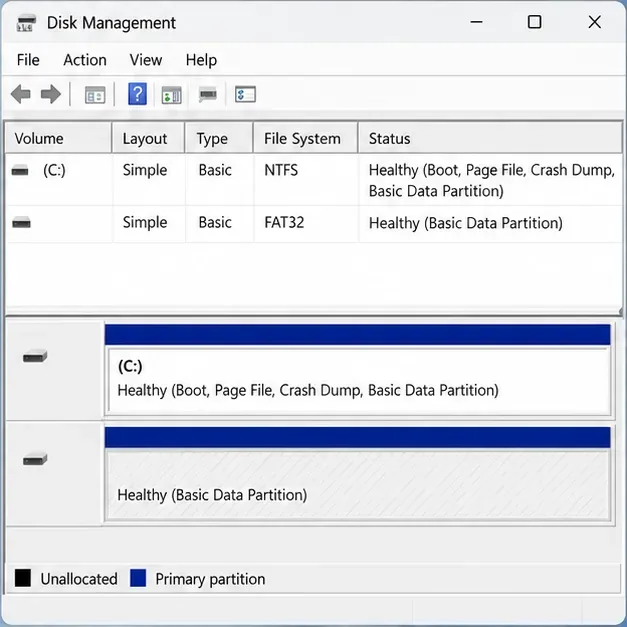Click Basic type cell in the NTFS row
This screenshot has height=627, width=627.
point(215,170)
